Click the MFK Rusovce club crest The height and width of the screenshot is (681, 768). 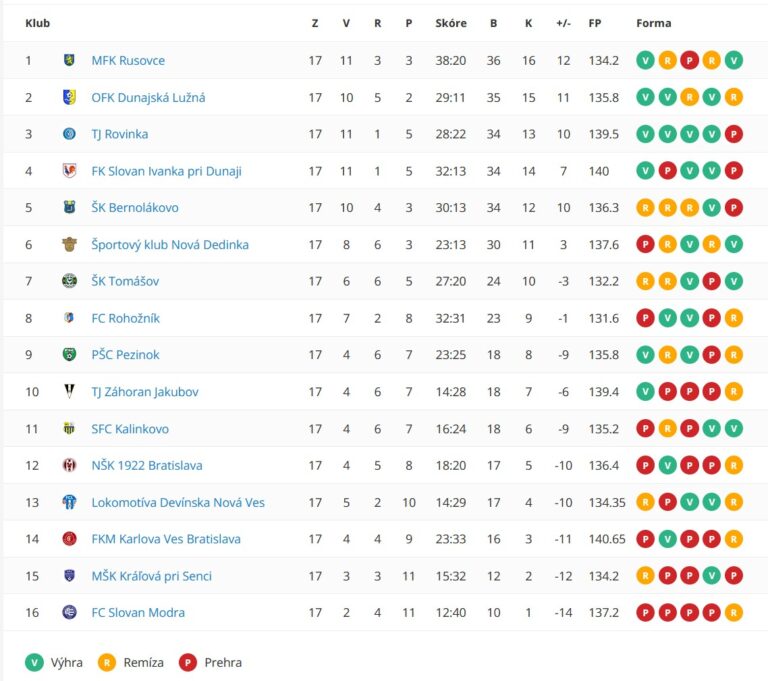pos(69,60)
